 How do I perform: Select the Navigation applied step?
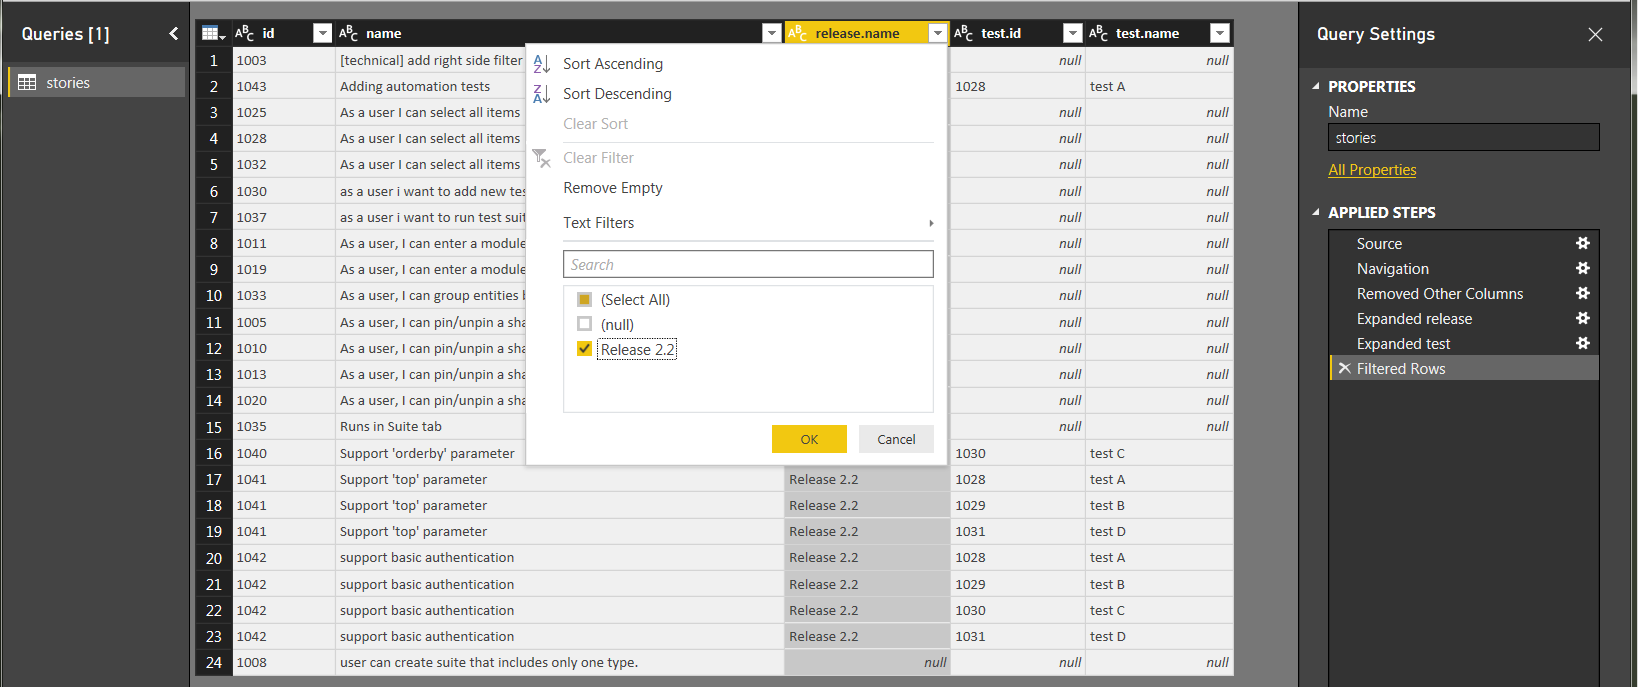(1392, 268)
